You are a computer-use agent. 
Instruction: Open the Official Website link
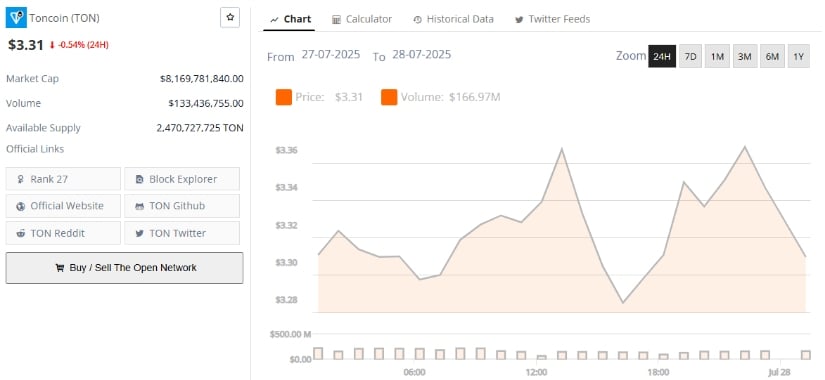(x=63, y=206)
